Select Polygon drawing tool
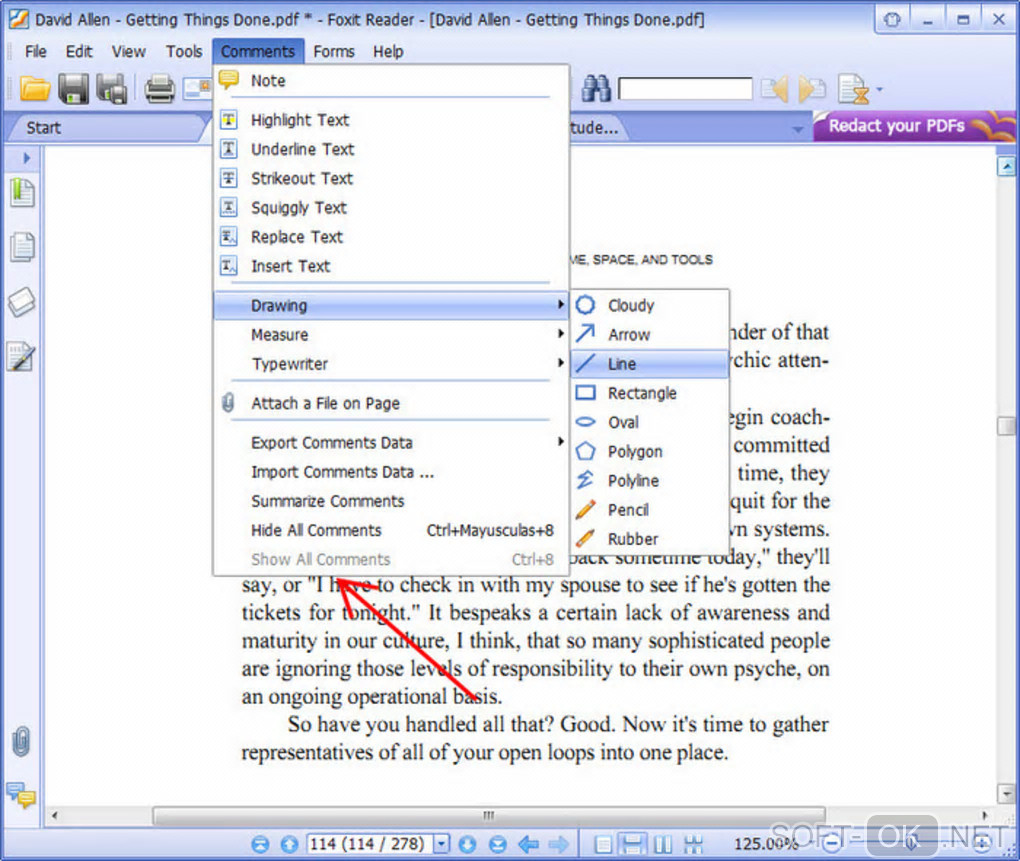Screen dimensions: 1020x861 point(650,452)
